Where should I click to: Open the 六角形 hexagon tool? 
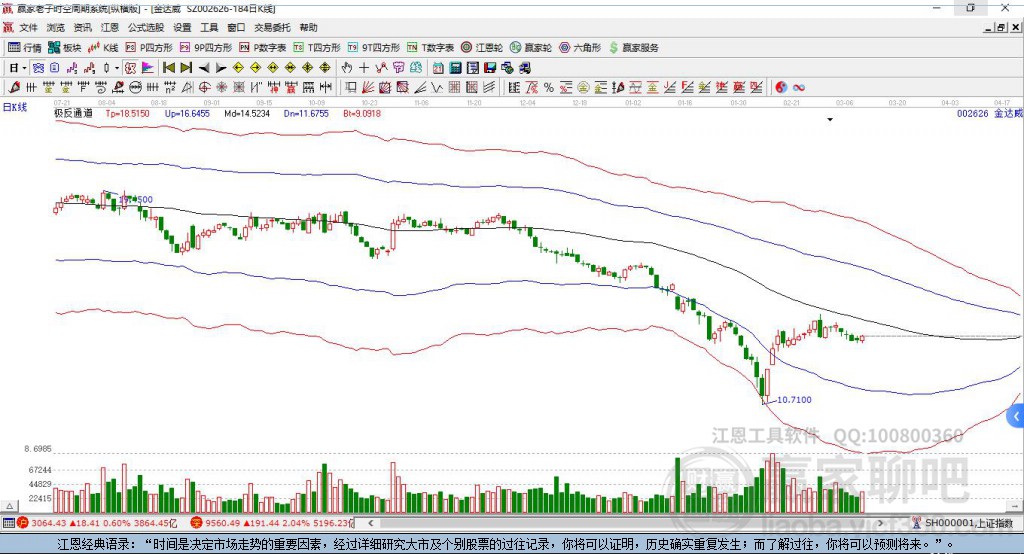click(x=580, y=48)
